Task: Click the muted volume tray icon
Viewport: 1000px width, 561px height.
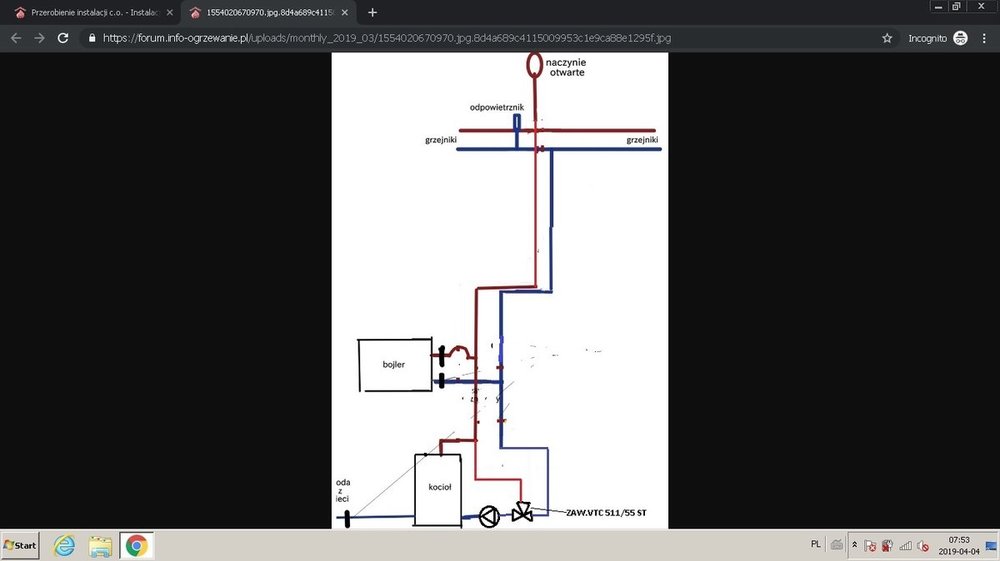Action: (923, 547)
